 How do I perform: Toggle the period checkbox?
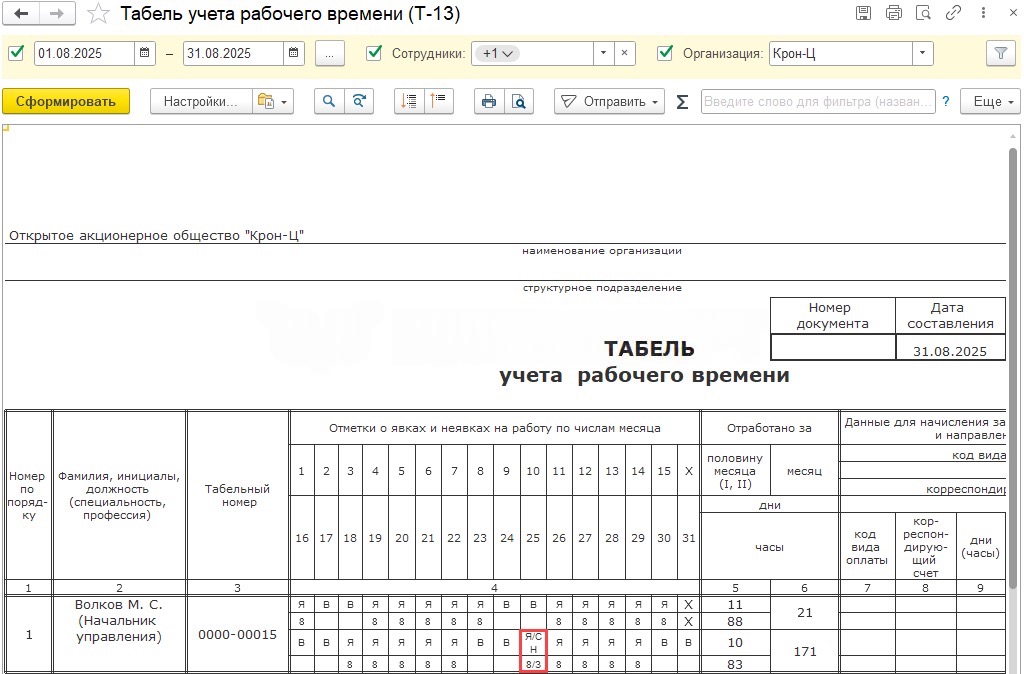tap(16, 54)
